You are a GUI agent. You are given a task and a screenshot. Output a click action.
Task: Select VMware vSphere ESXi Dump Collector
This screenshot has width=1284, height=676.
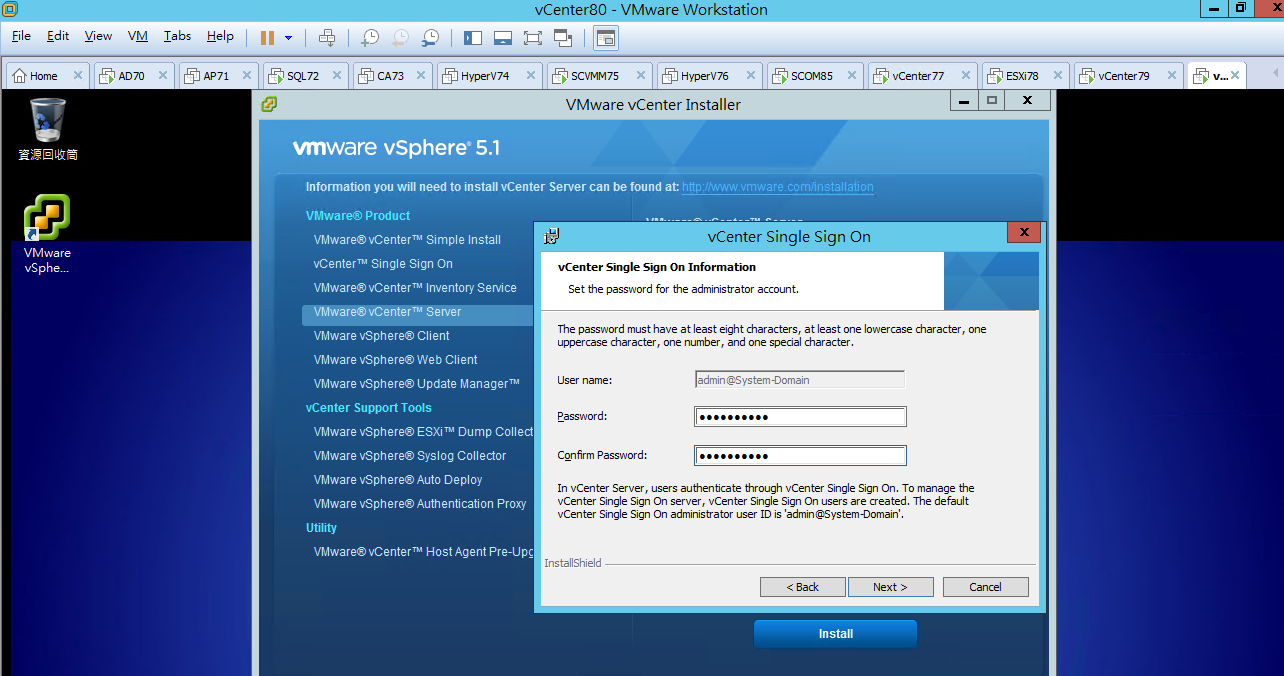(423, 432)
